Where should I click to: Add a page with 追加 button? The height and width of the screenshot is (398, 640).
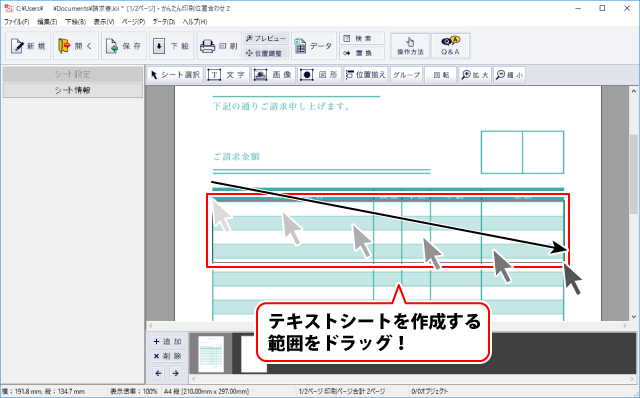coord(167,341)
